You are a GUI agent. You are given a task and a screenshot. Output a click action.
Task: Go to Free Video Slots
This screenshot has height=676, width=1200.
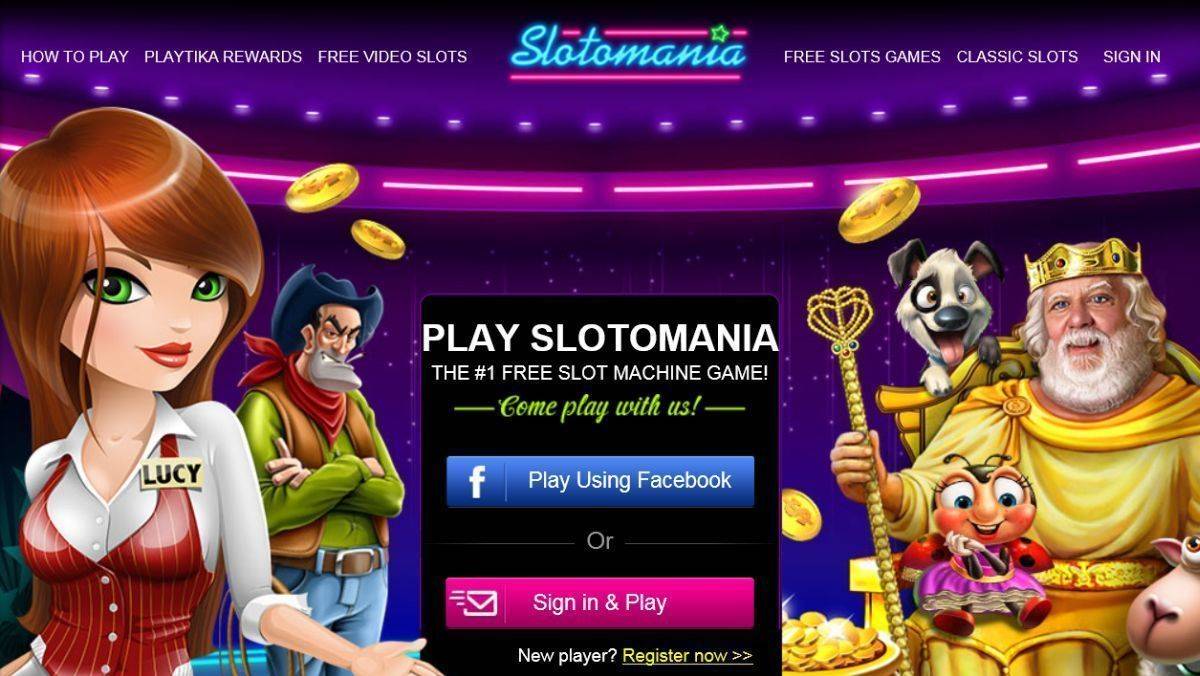392,57
